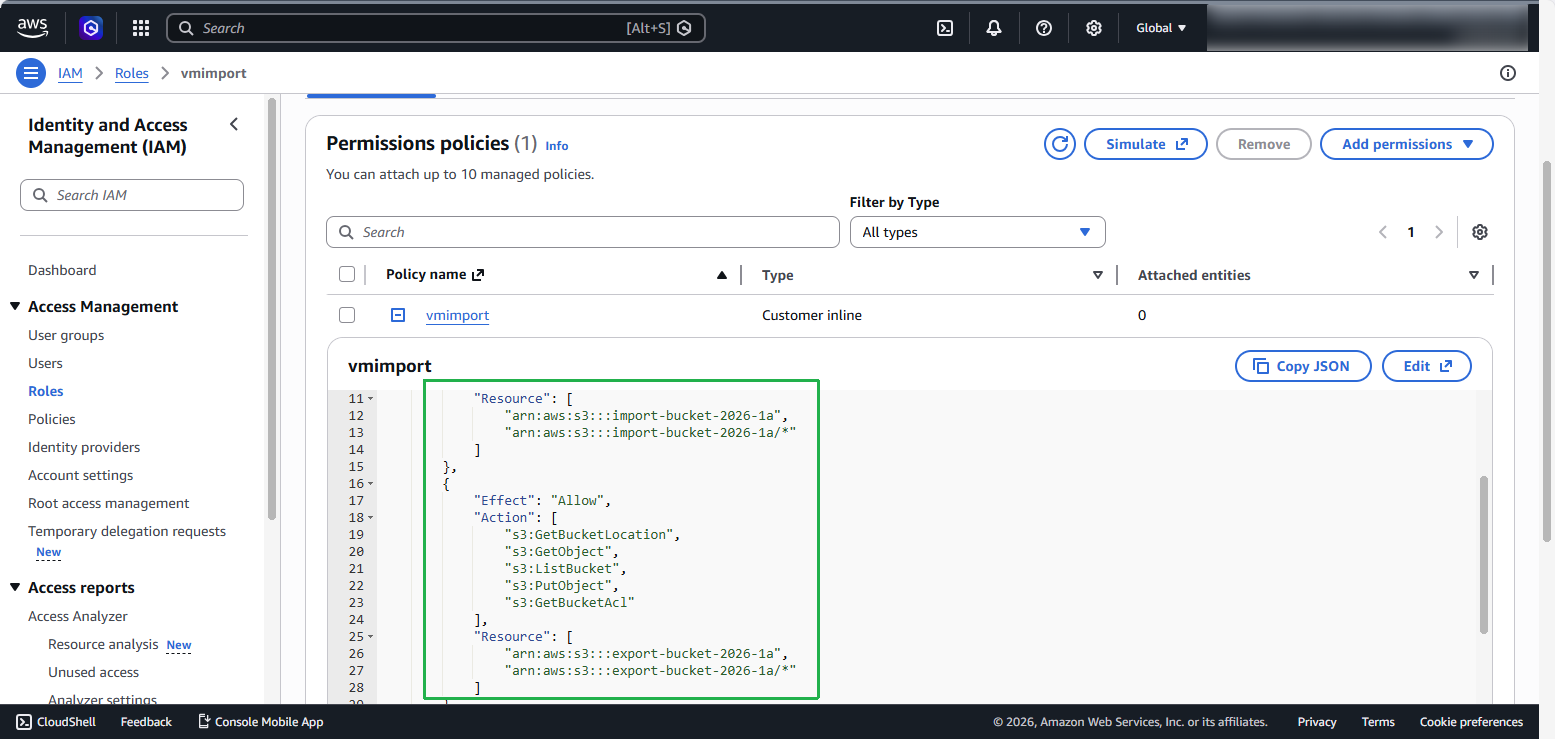Open Identity providers in sidebar
This screenshot has height=739, width=1555.
pos(84,447)
